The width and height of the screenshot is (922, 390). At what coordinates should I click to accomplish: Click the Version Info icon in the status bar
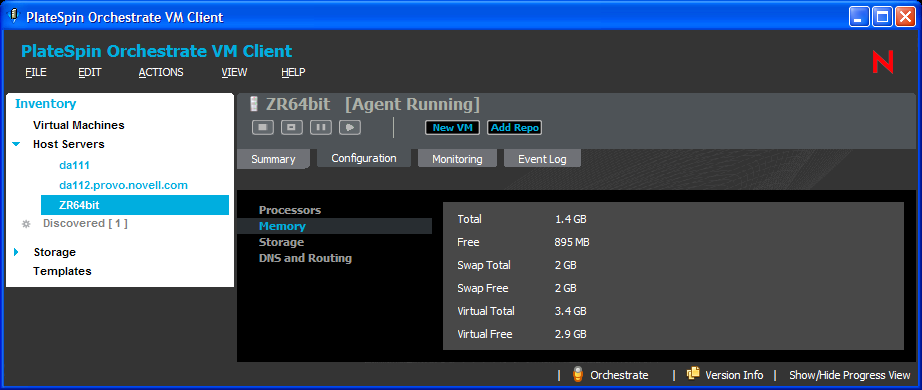tap(694, 374)
